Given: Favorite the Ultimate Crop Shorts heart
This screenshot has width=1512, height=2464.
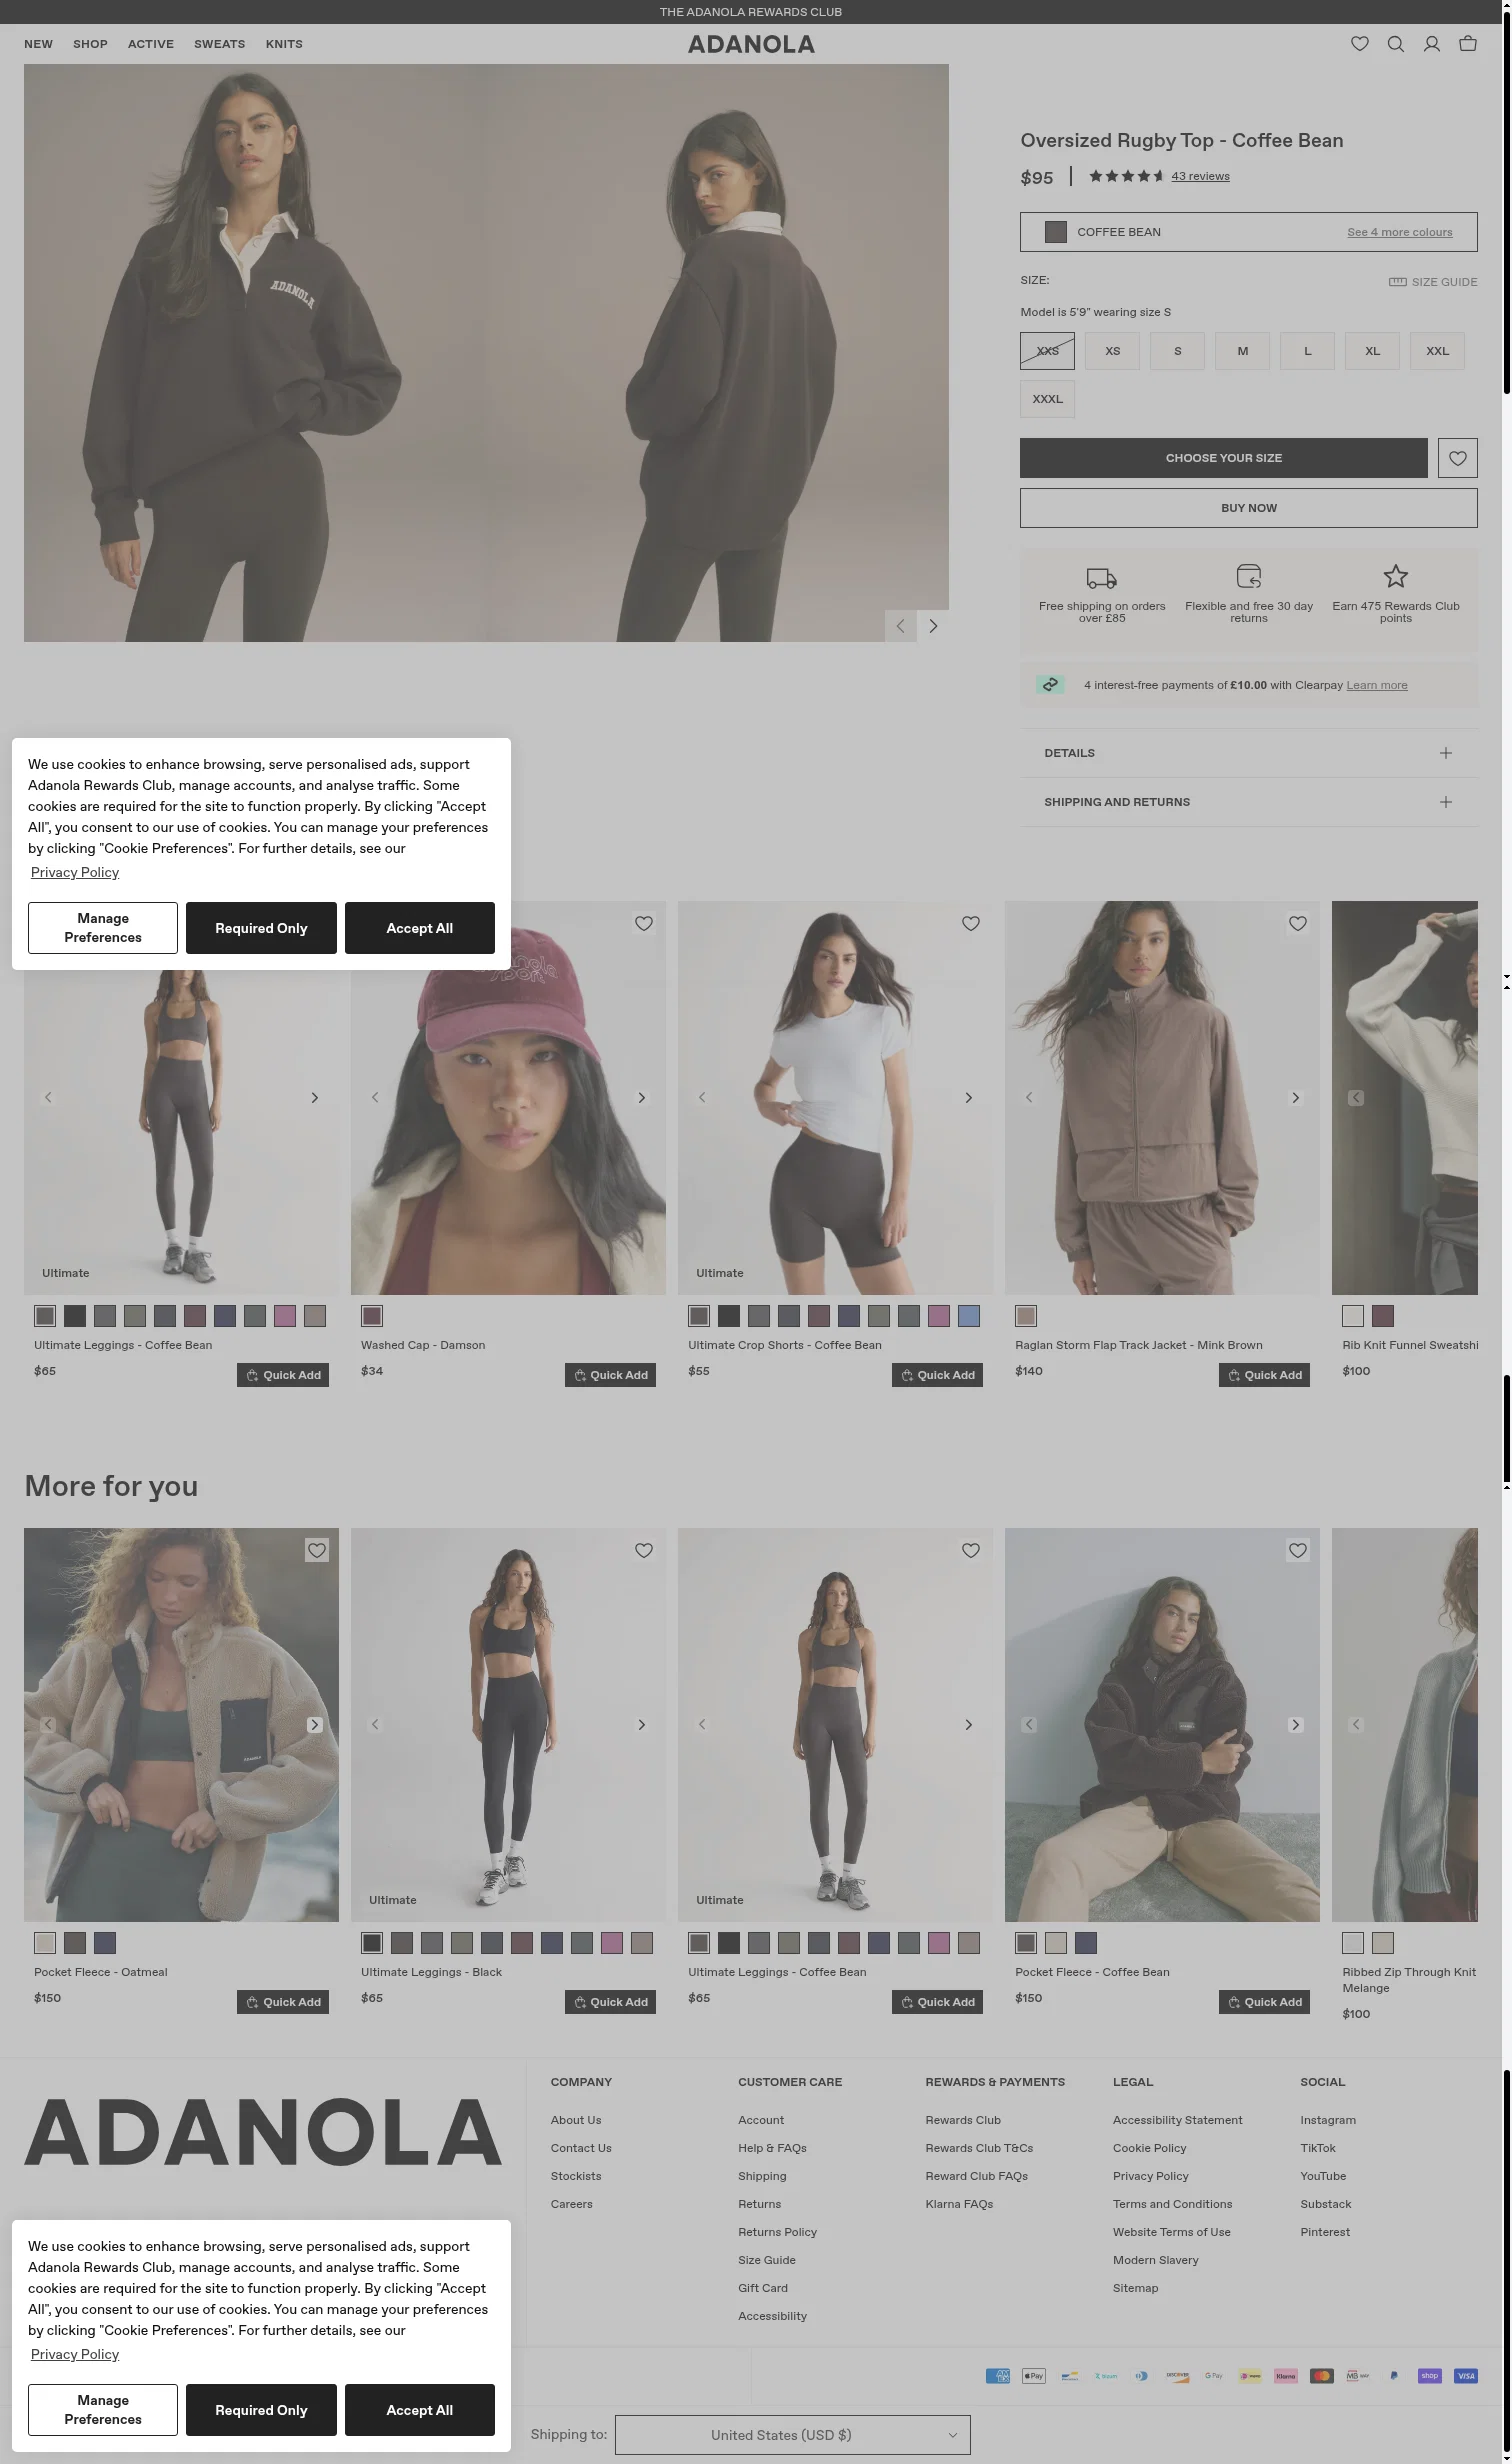Looking at the screenshot, I should [x=971, y=923].
